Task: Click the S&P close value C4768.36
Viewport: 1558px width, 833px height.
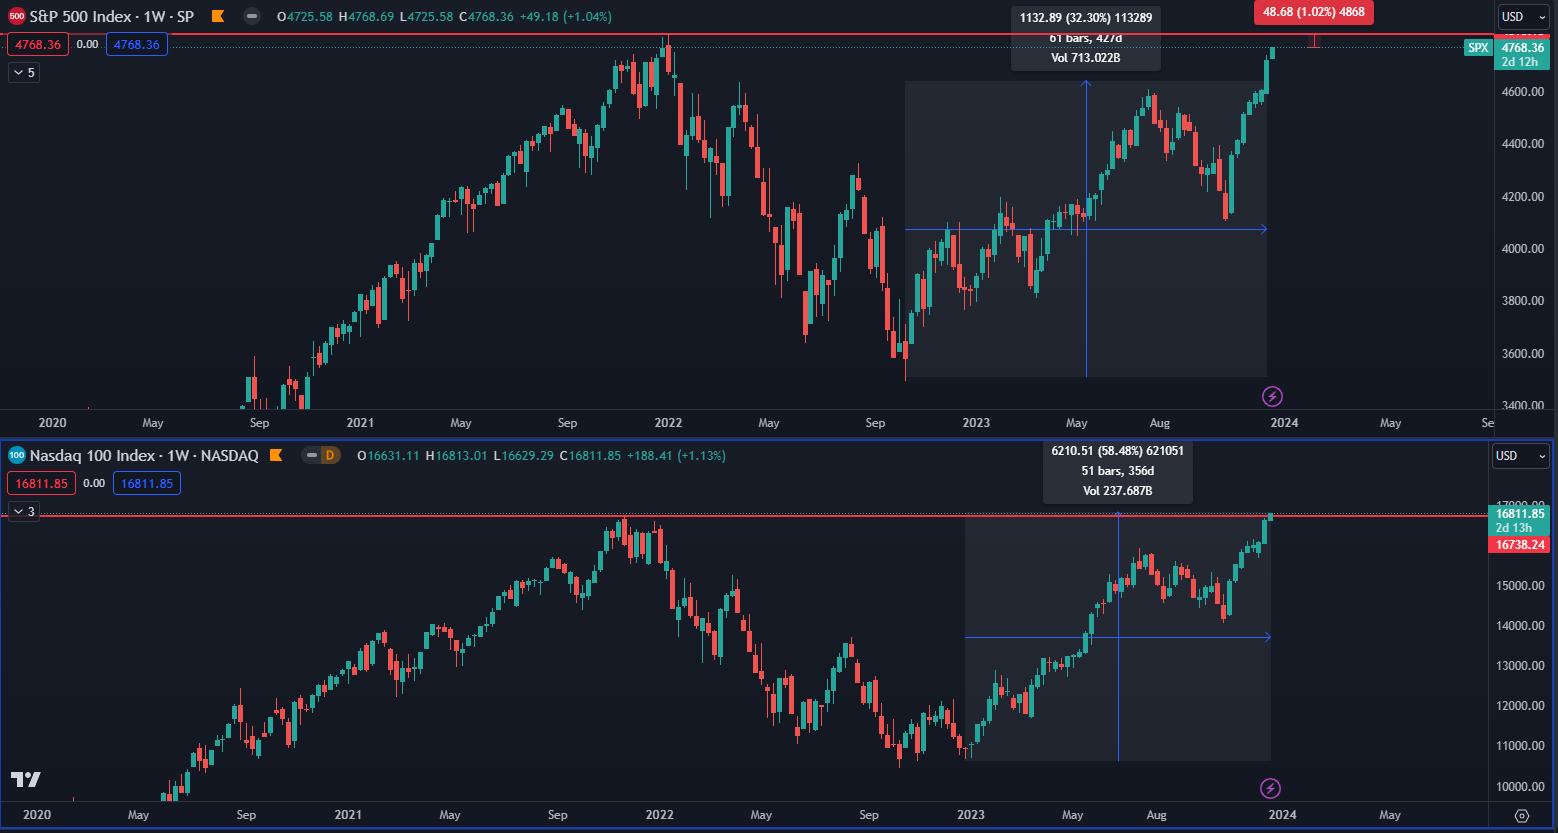Action: (487, 16)
